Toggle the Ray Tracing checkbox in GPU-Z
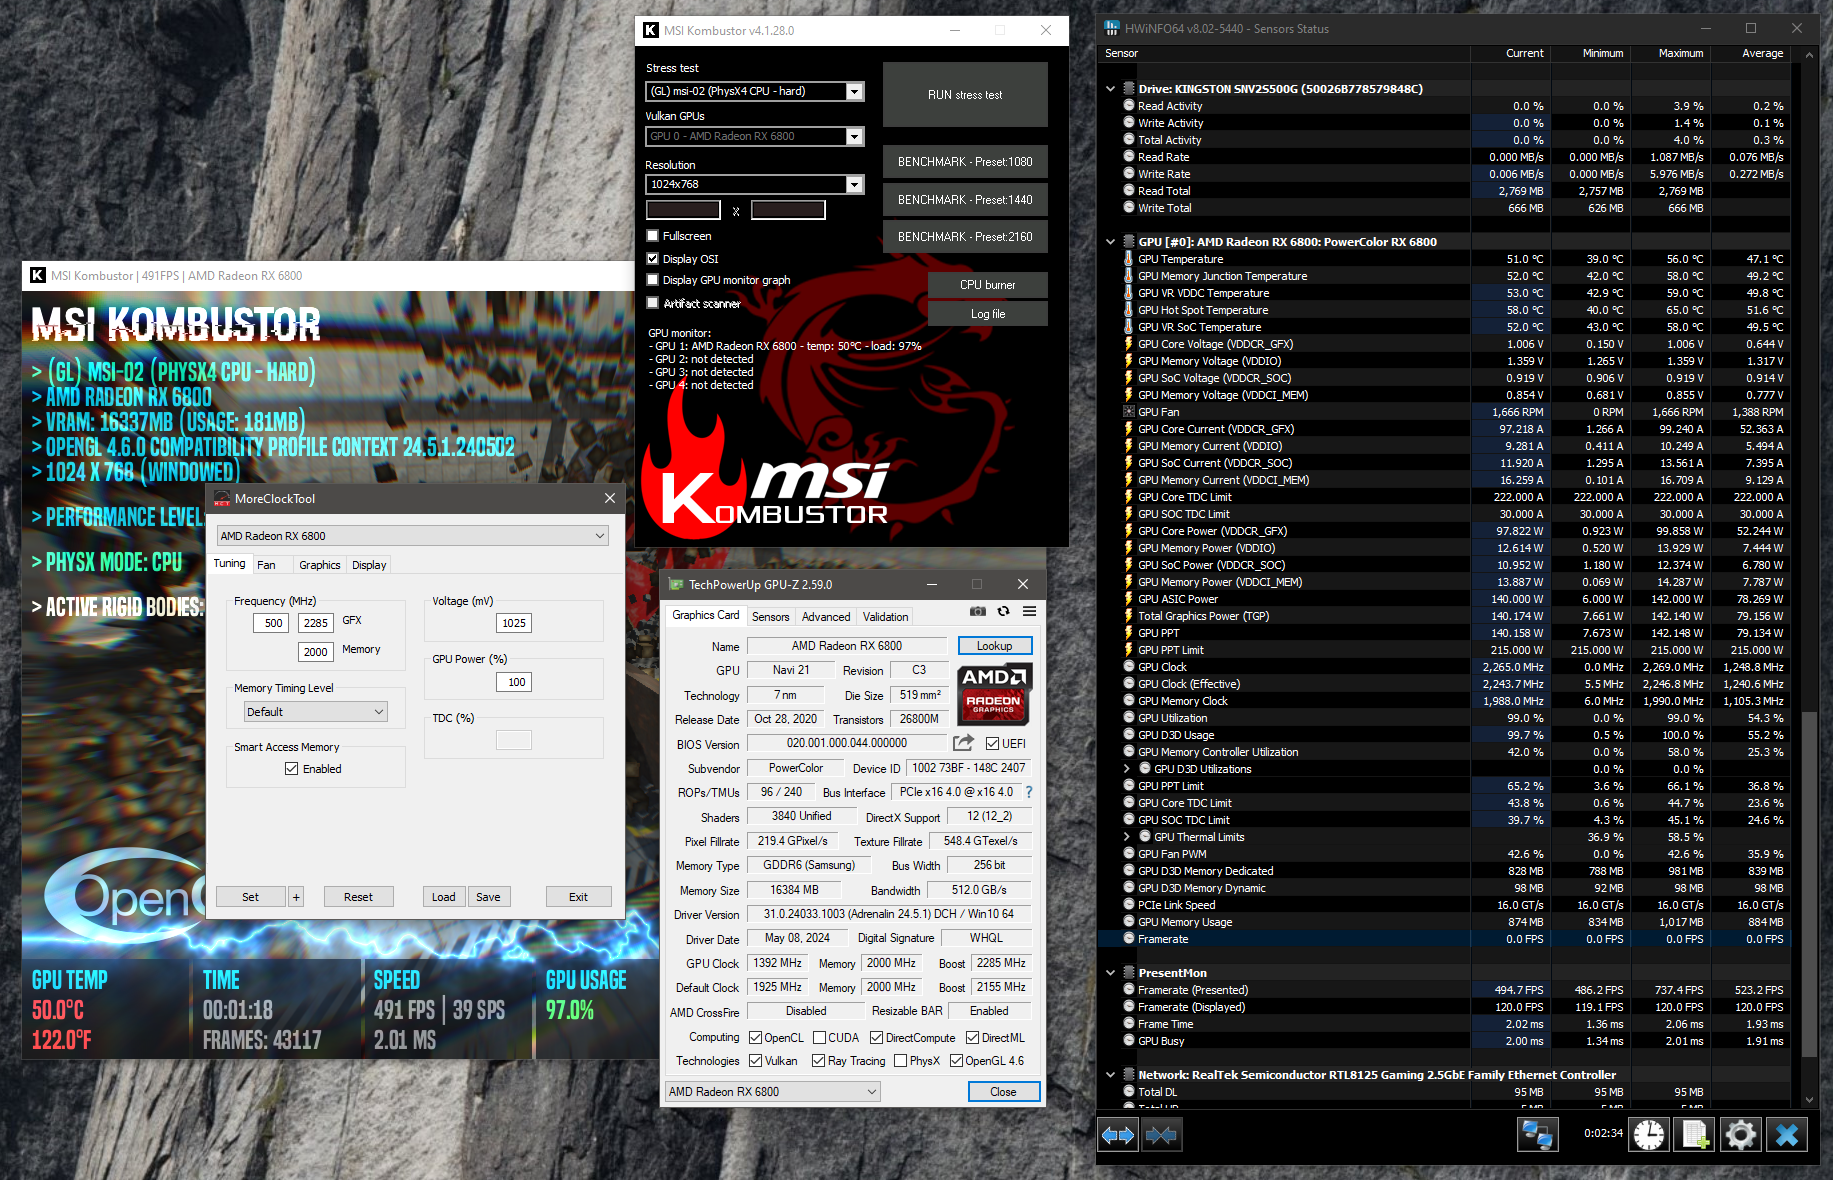The height and width of the screenshot is (1180, 1833). (x=819, y=1061)
